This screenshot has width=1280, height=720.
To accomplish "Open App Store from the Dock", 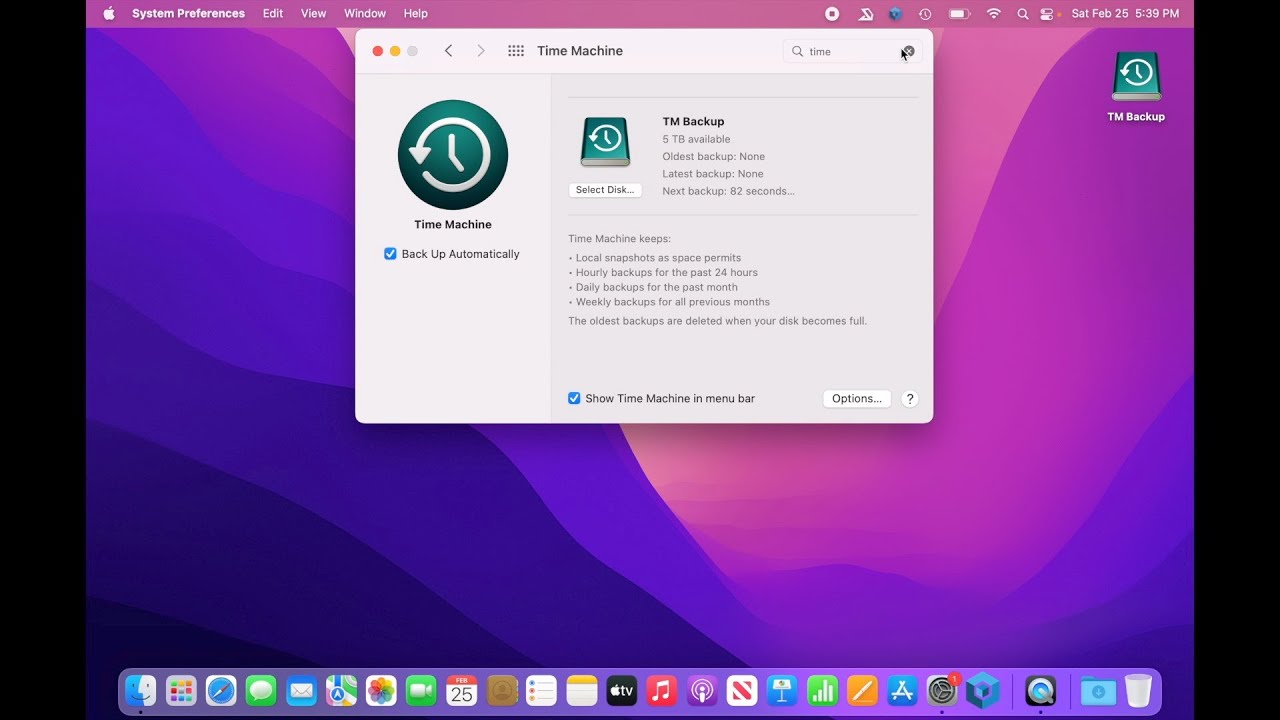I will (902, 690).
